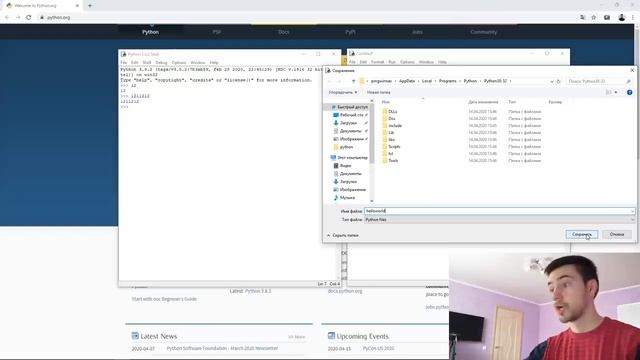Open the PSF tab on python.org
The image size is (640, 360).
click(217, 32)
